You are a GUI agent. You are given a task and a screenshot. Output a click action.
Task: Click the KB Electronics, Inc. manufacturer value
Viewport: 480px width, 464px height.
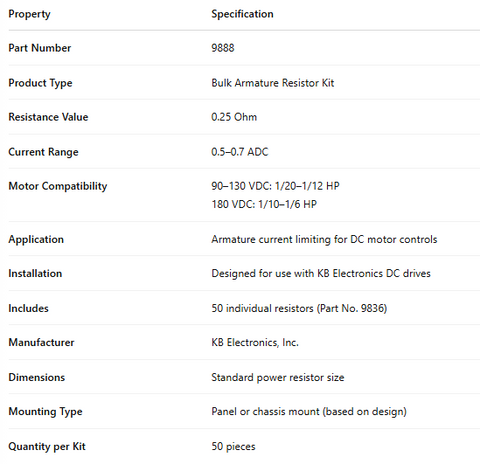tap(255, 342)
